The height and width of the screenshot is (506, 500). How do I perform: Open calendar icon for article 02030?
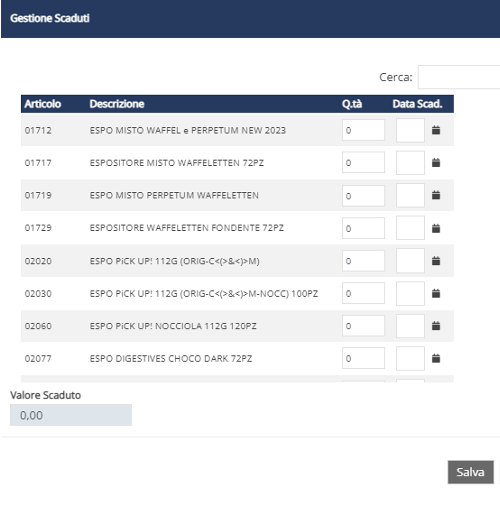[x=436, y=293]
